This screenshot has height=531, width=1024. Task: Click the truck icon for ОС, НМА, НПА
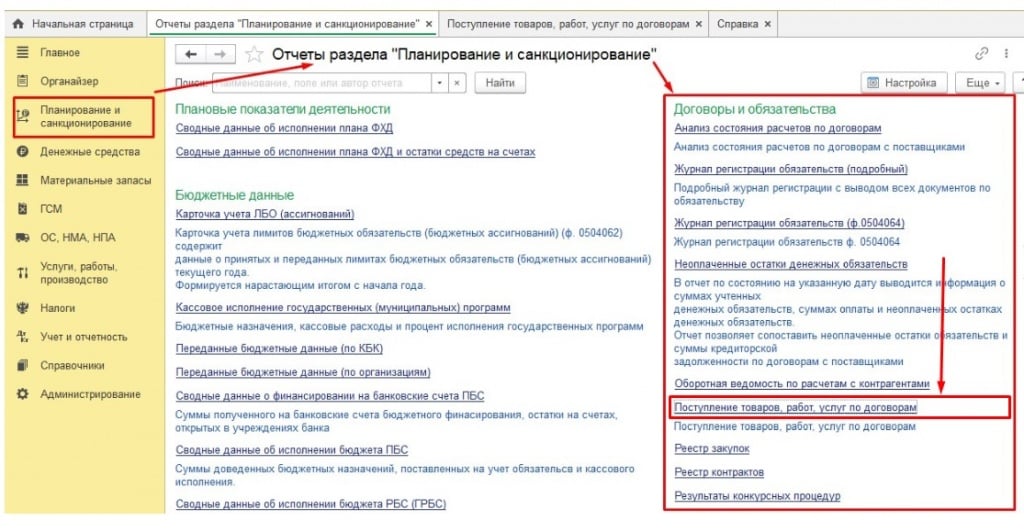pos(22,238)
